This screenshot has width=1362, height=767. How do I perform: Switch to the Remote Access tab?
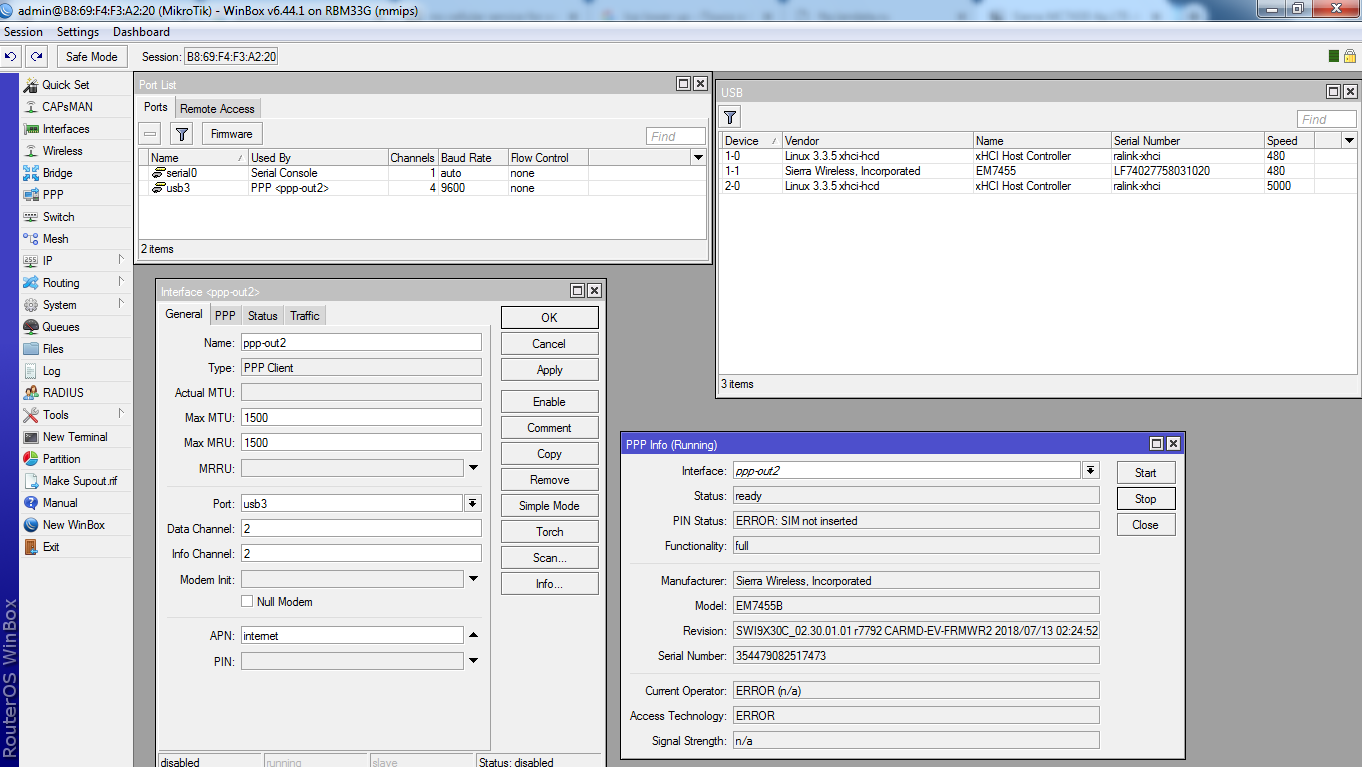(217, 108)
